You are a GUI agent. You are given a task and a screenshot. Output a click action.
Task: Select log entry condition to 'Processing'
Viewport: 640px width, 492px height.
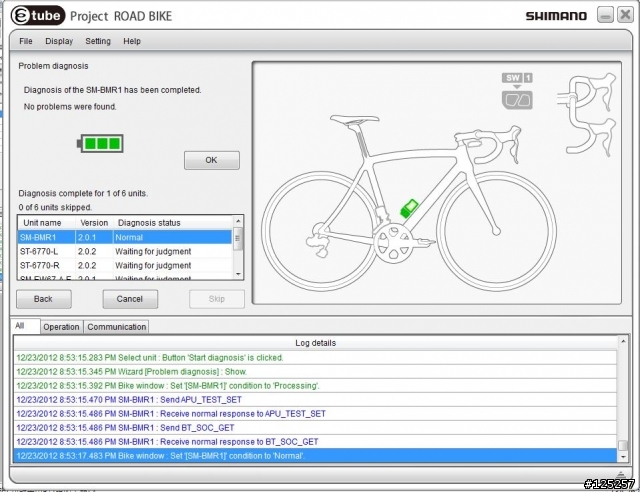316,385
